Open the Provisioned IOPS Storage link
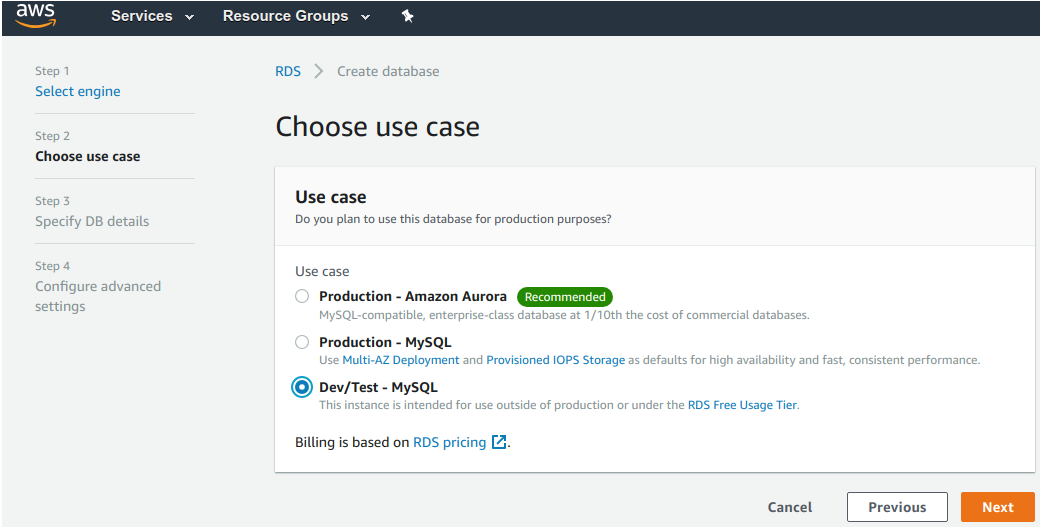The image size is (1040, 527). [556, 360]
